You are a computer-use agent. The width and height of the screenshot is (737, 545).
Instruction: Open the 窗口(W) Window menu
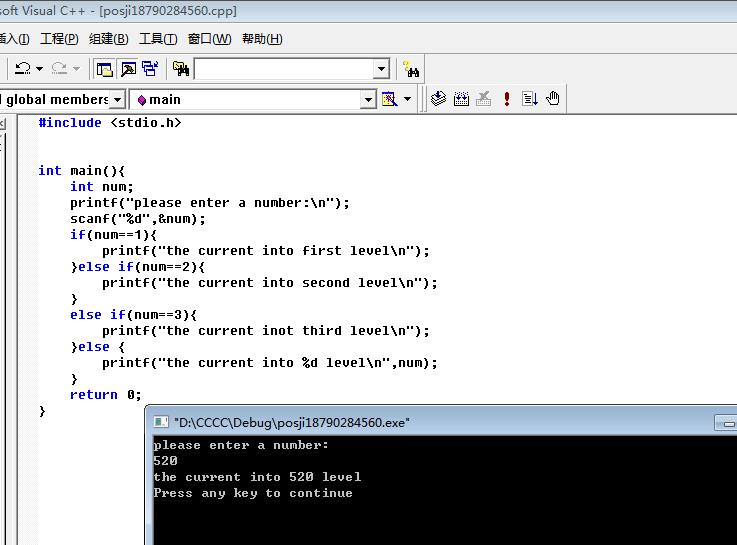(x=209, y=39)
